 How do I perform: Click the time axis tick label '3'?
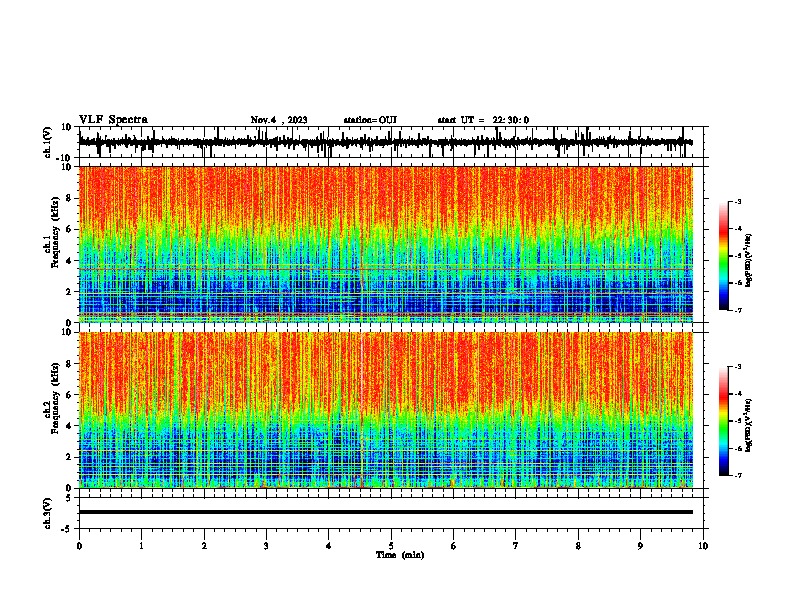coord(266,546)
